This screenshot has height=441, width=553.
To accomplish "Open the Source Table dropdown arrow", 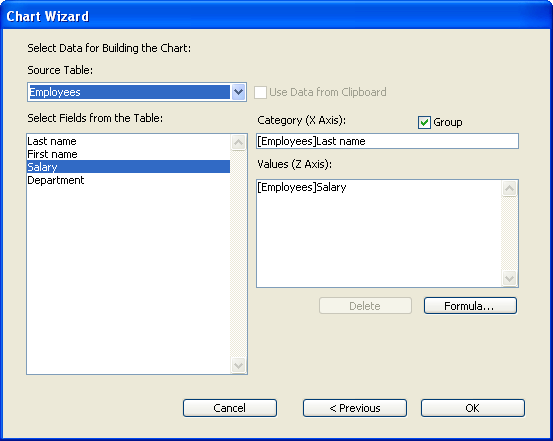I will (238, 92).
